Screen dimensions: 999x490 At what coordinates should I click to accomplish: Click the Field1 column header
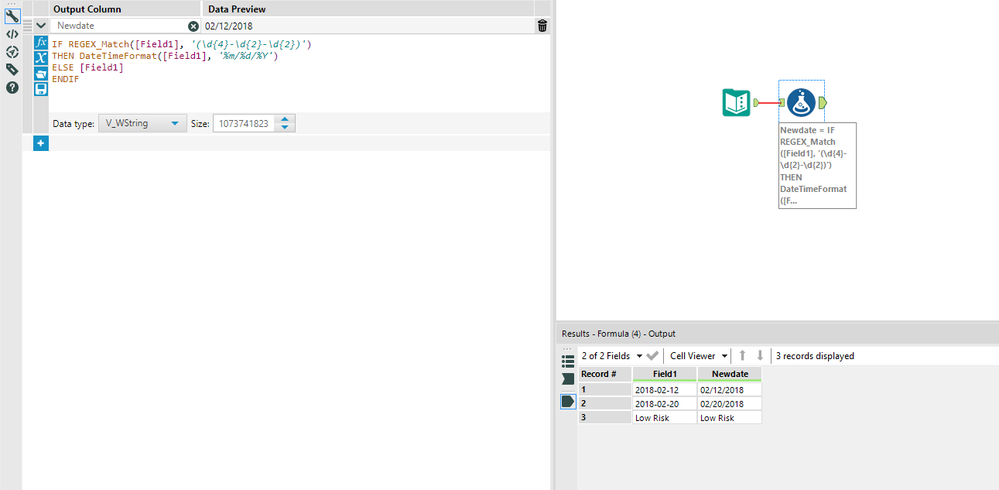click(x=665, y=374)
